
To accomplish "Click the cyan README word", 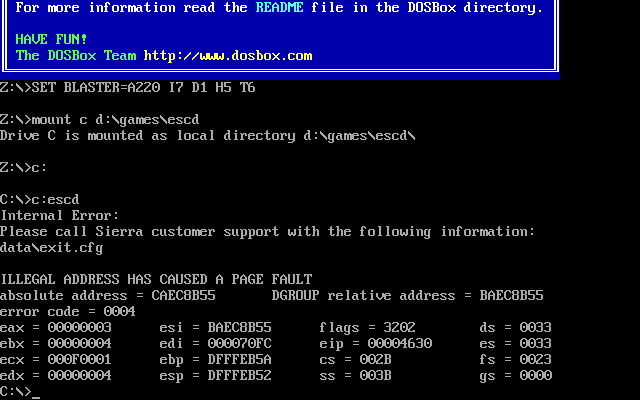I will [x=280, y=7].
